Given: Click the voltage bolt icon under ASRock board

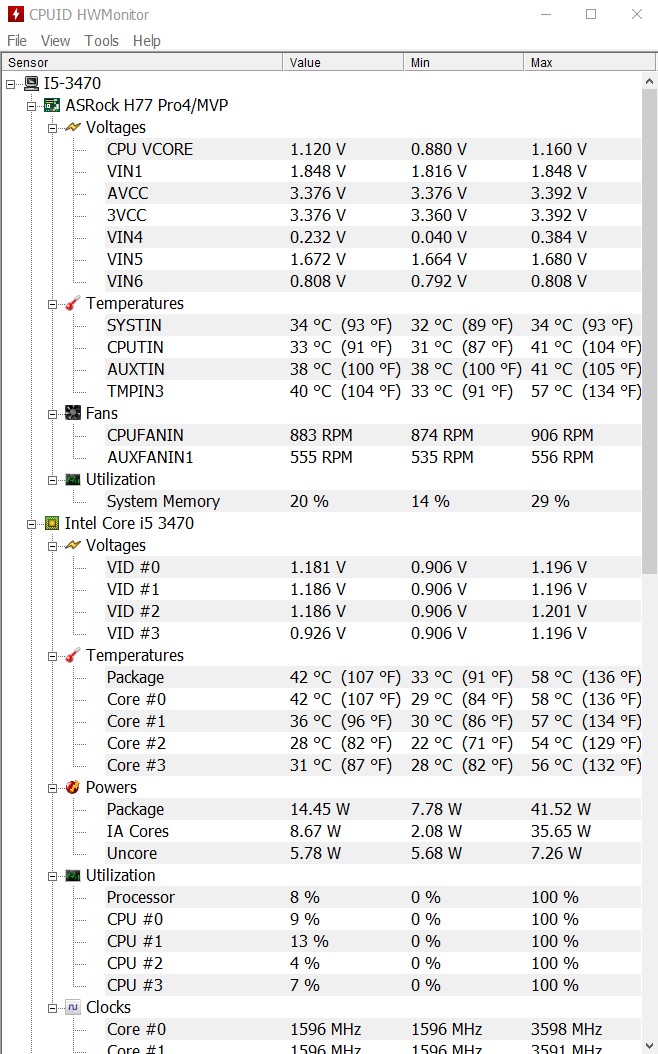Looking at the screenshot, I should tap(73, 127).
